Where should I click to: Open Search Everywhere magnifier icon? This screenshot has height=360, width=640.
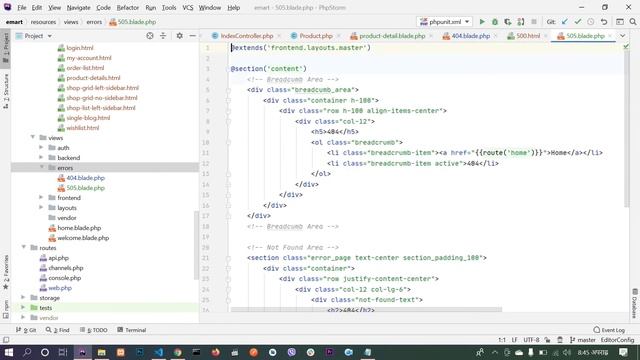pos(633,22)
